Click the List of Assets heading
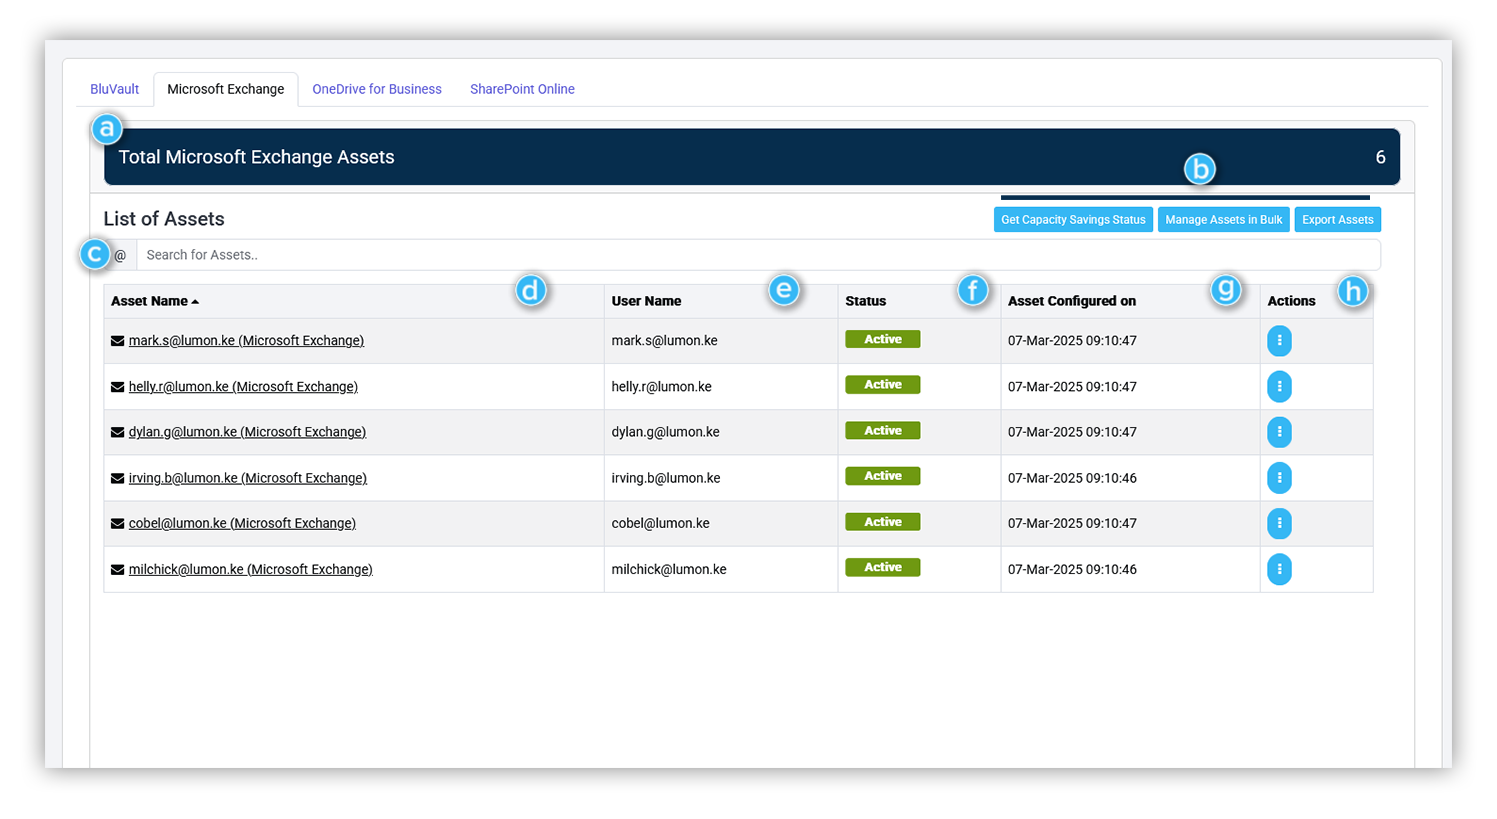This screenshot has width=1497, height=819. (164, 219)
